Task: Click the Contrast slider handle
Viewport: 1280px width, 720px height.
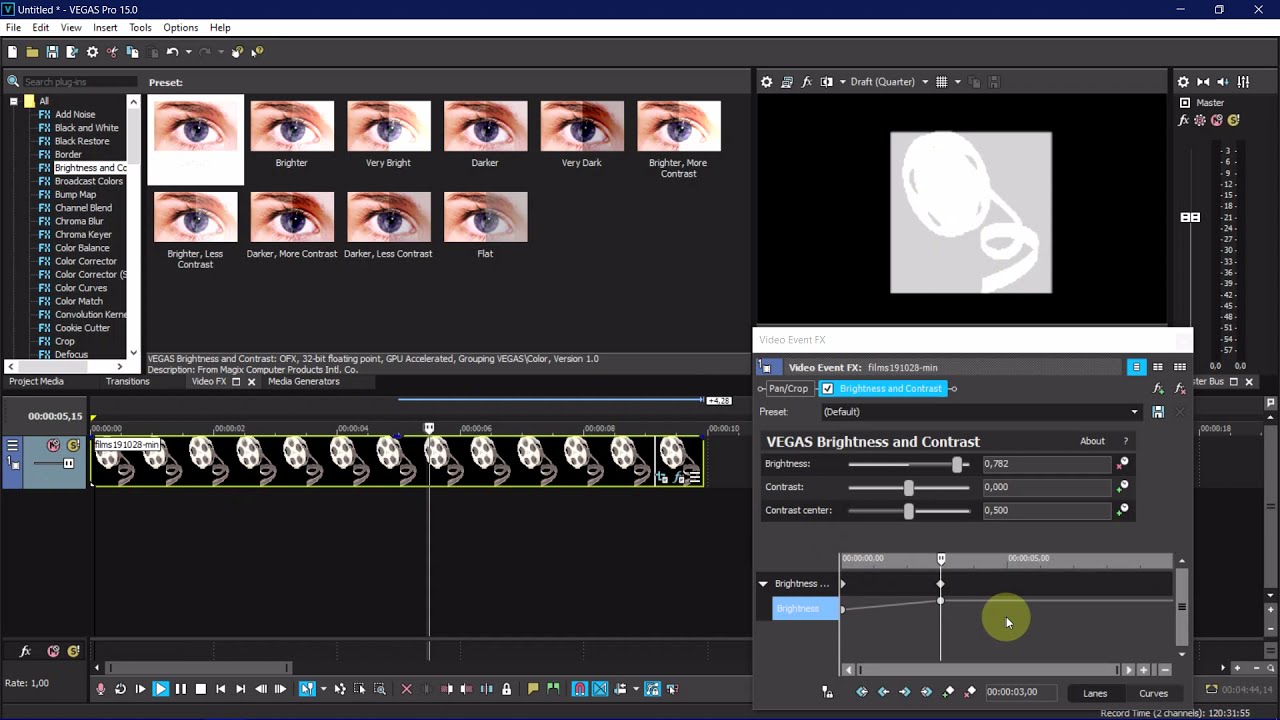Action: pyautogui.click(x=909, y=487)
